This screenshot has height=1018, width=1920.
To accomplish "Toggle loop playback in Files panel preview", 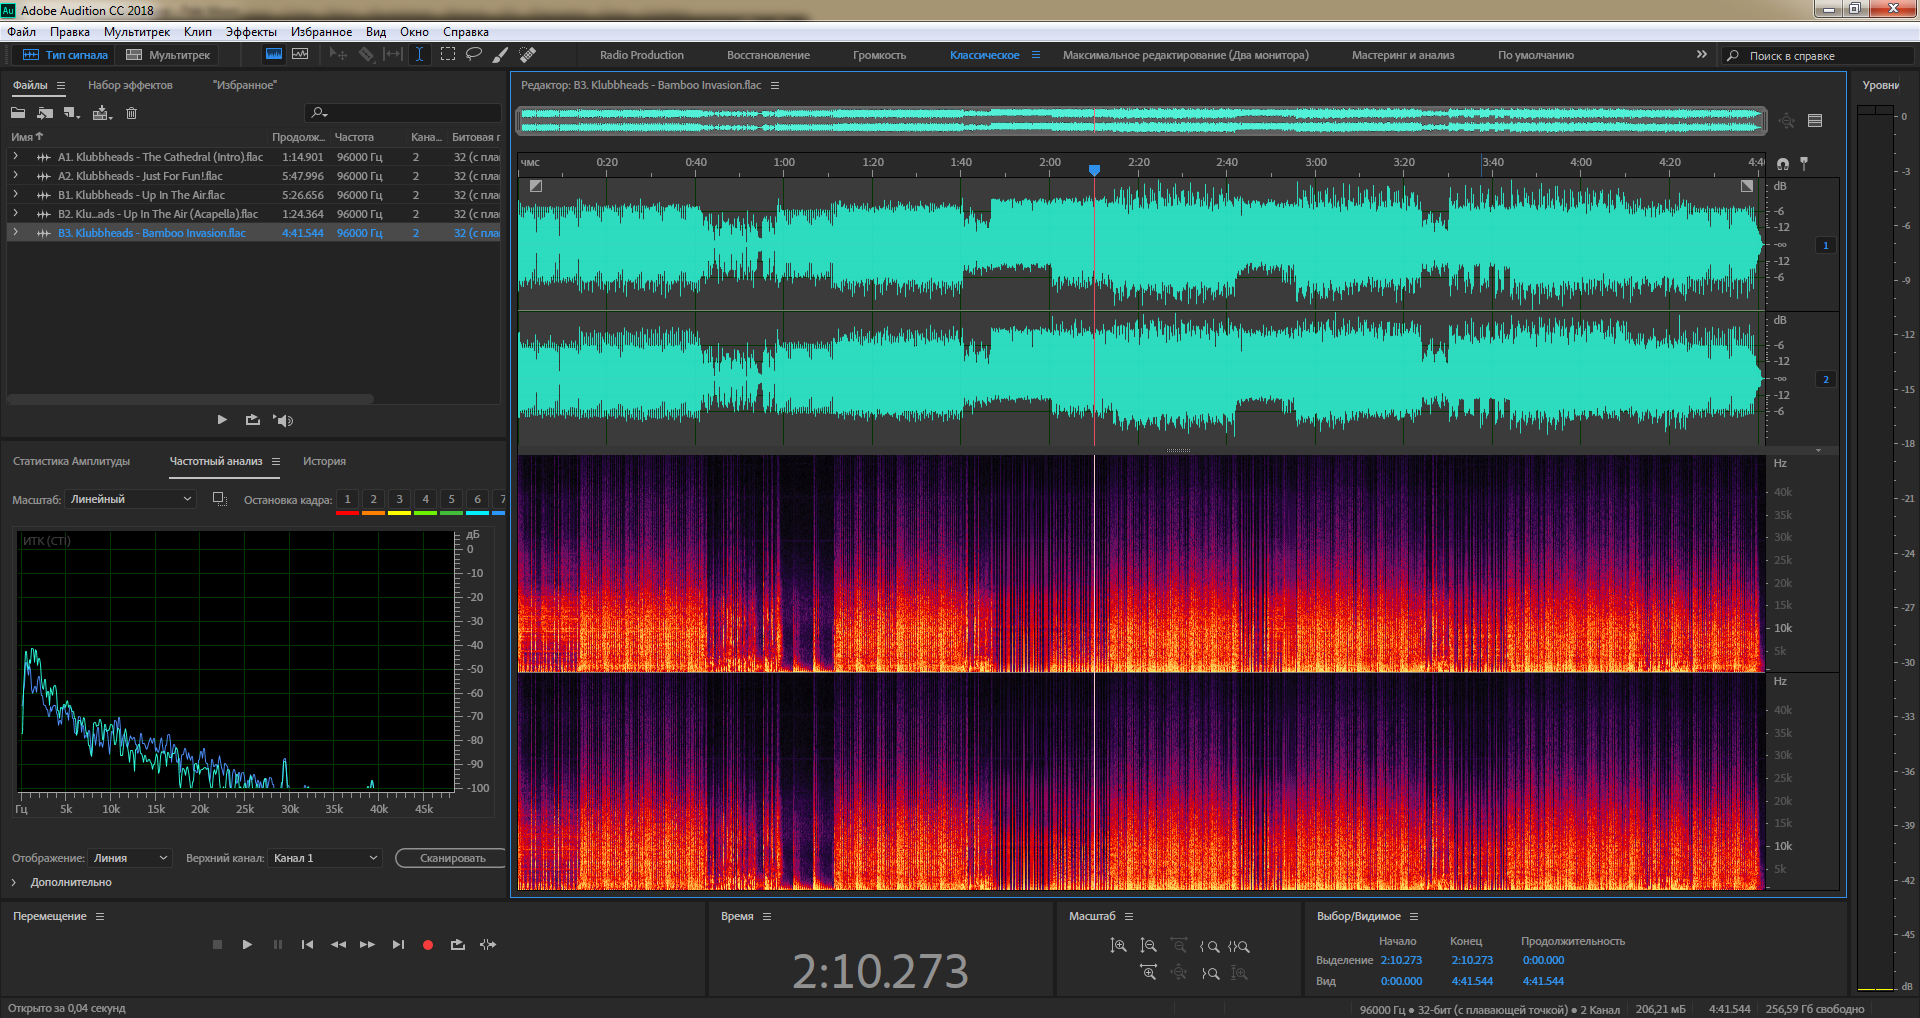I will [252, 420].
